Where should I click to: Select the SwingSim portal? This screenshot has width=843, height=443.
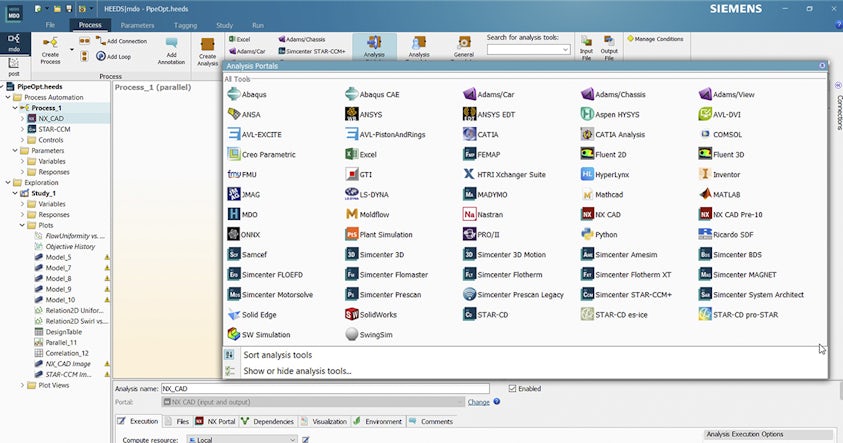369,334
